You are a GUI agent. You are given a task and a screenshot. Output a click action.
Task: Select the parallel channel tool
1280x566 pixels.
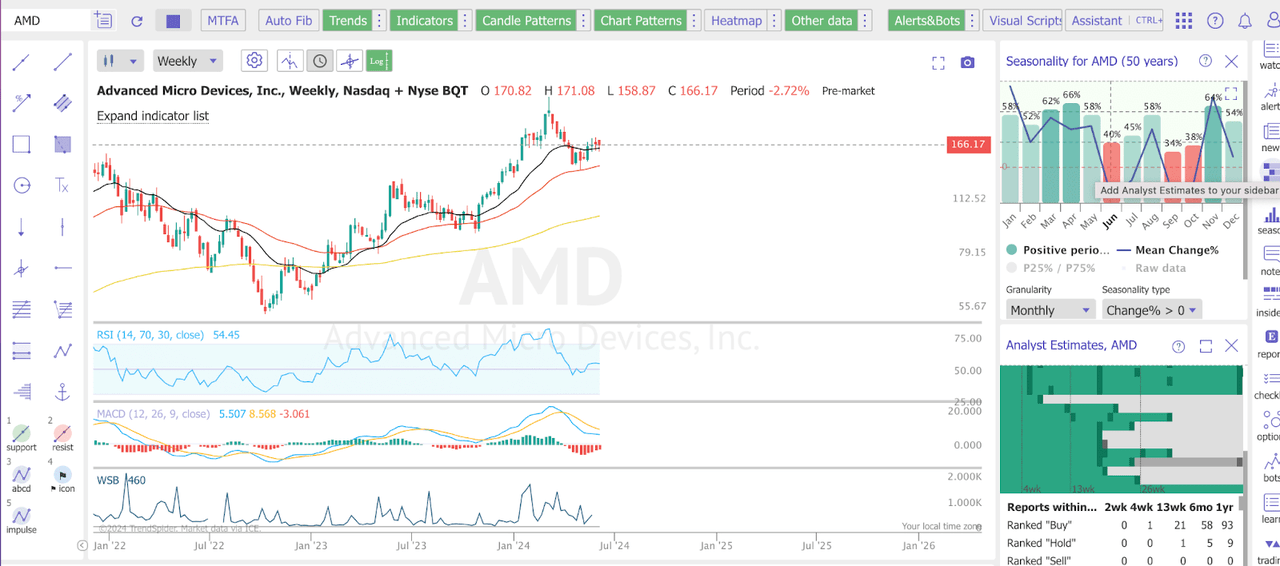click(63, 103)
